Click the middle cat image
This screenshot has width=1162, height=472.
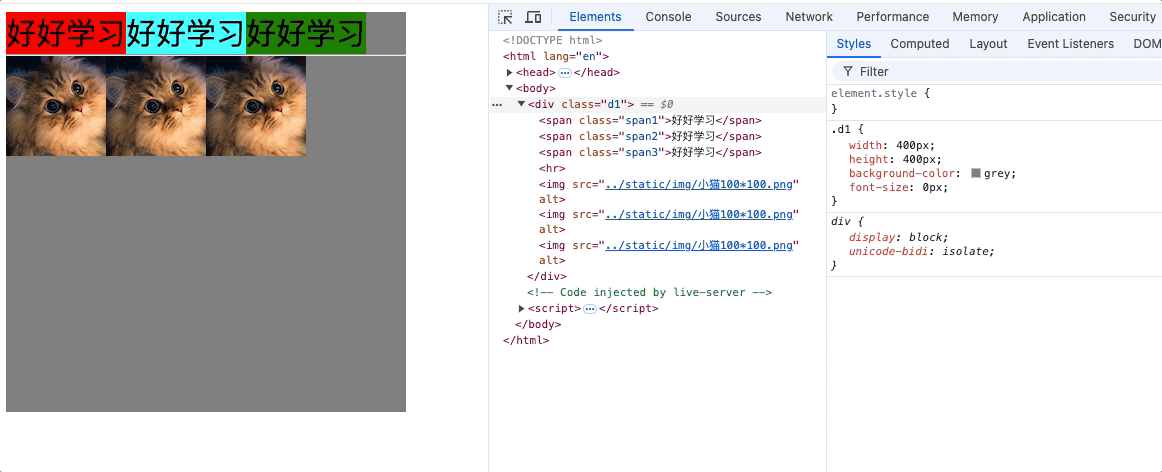point(156,106)
